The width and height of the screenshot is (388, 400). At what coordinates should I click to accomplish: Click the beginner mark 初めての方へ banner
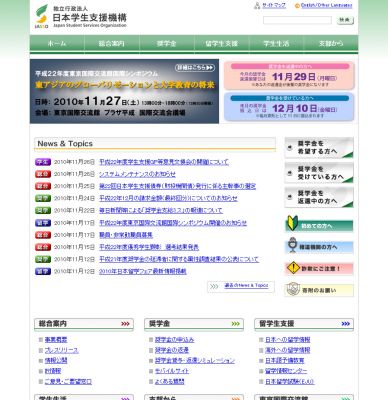coord(319,225)
